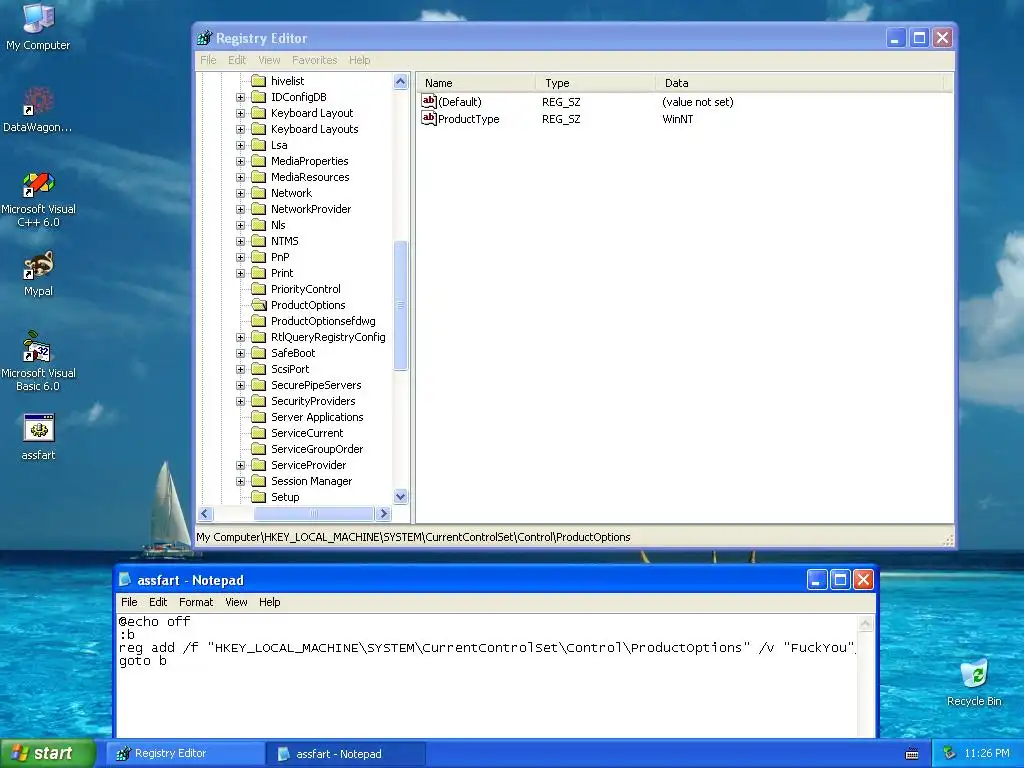This screenshot has width=1024, height=768.
Task: Click the ServiceGroupOrder folder icon
Action: point(259,449)
